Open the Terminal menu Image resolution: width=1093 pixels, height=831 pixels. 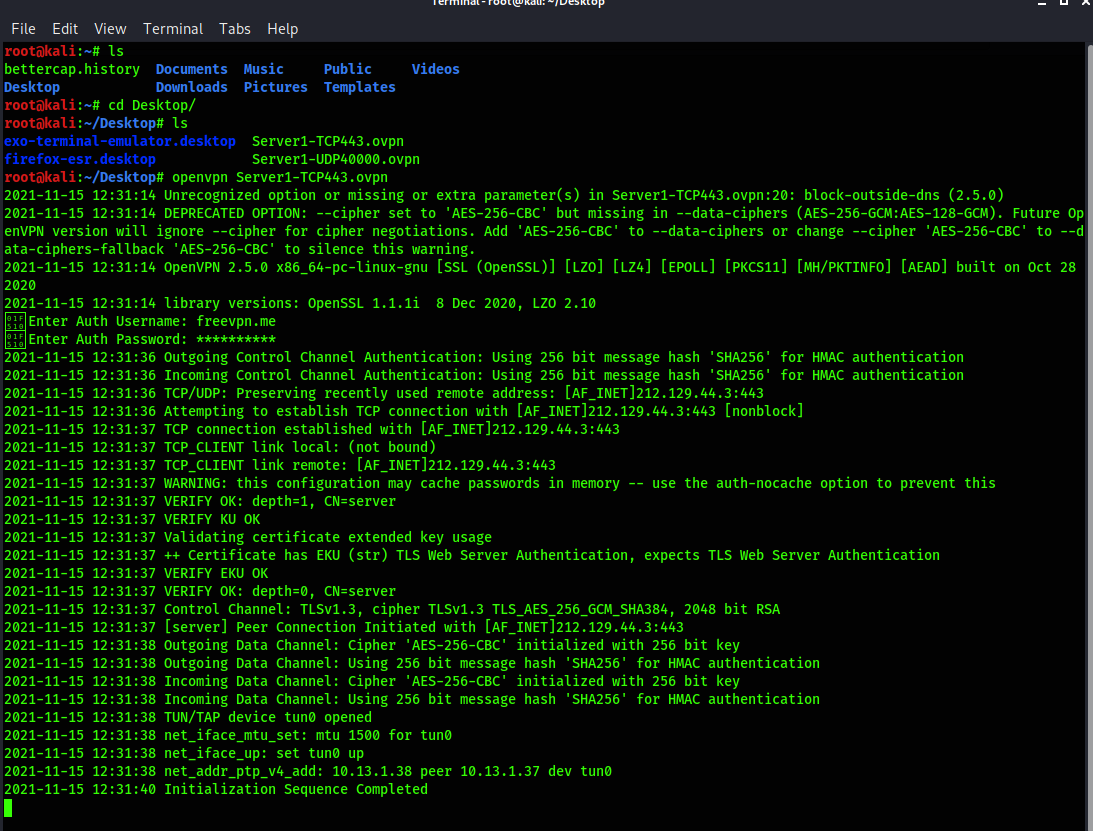coord(173,29)
